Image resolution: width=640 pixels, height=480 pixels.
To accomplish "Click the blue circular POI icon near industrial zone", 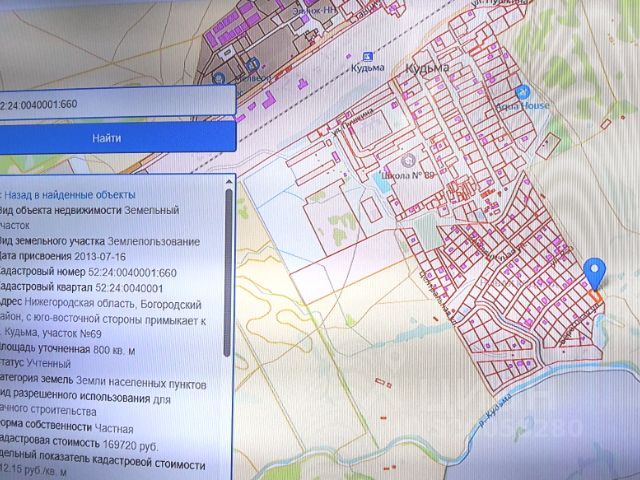I will pyautogui.click(x=252, y=64).
